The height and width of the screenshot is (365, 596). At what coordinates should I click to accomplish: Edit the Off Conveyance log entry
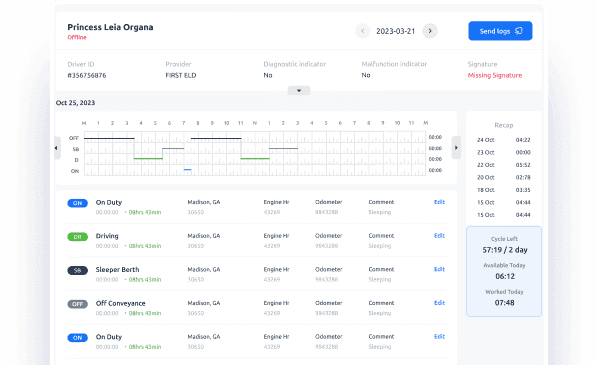439,303
